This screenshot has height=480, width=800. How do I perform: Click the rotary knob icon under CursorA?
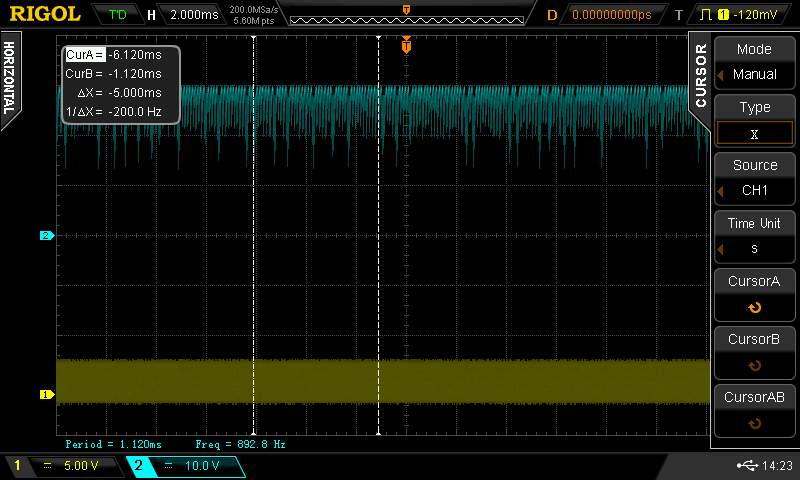coord(754,308)
